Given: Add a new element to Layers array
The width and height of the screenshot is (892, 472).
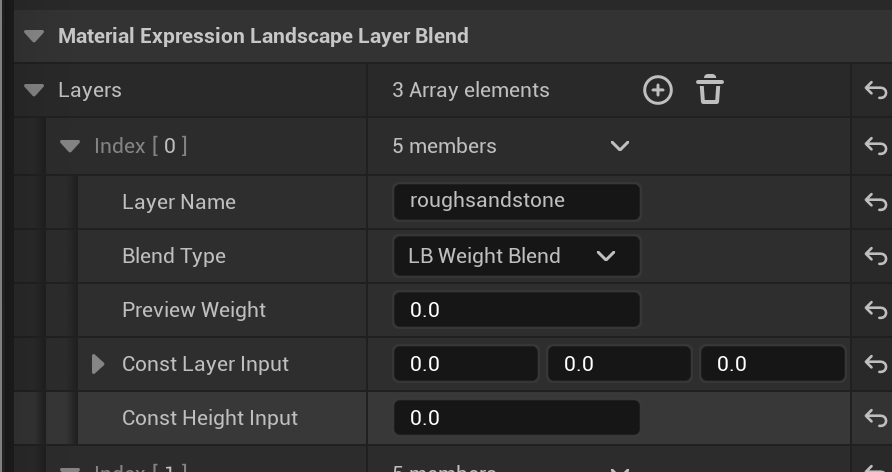Looking at the screenshot, I should pyautogui.click(x=657, y=91).
